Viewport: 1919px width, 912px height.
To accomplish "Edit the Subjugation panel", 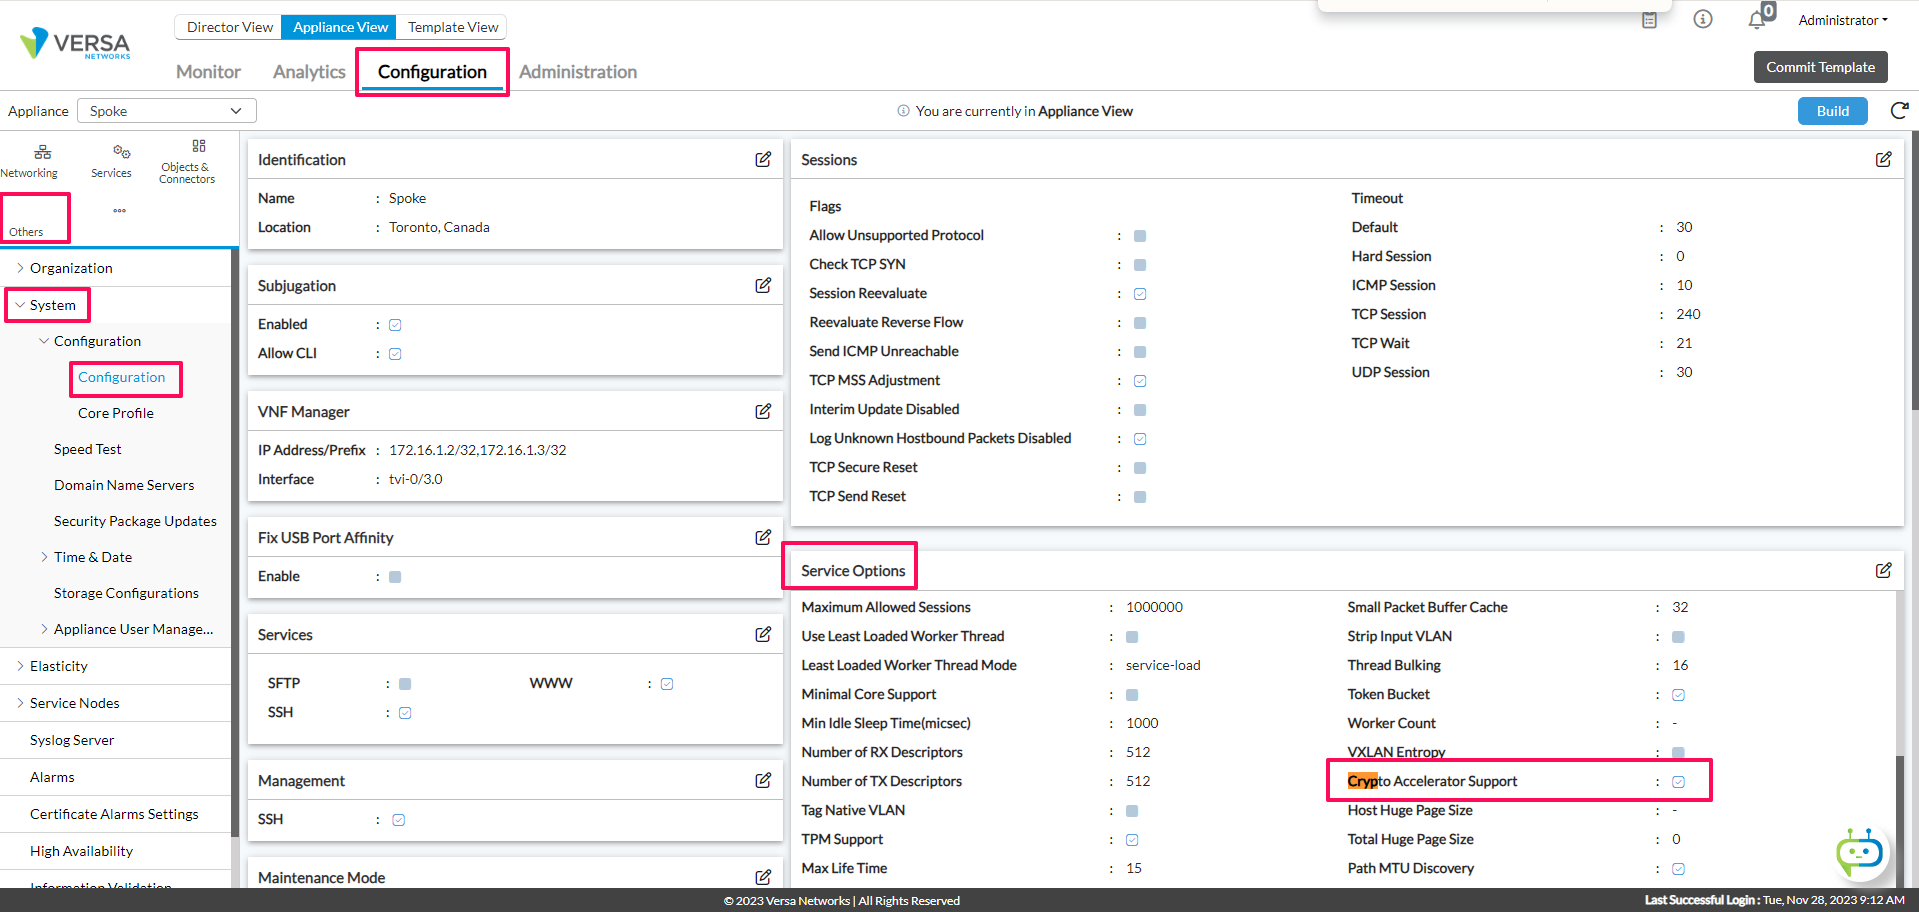I will tap(763, 285).
